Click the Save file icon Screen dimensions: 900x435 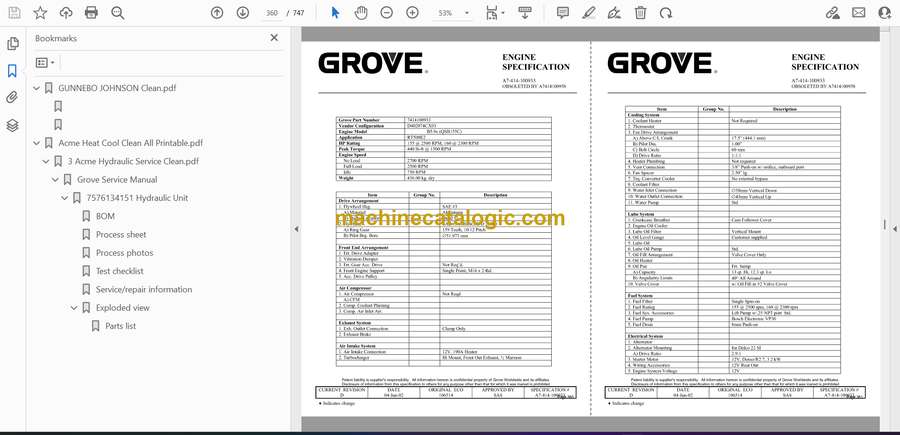click(x=14, y=13)
